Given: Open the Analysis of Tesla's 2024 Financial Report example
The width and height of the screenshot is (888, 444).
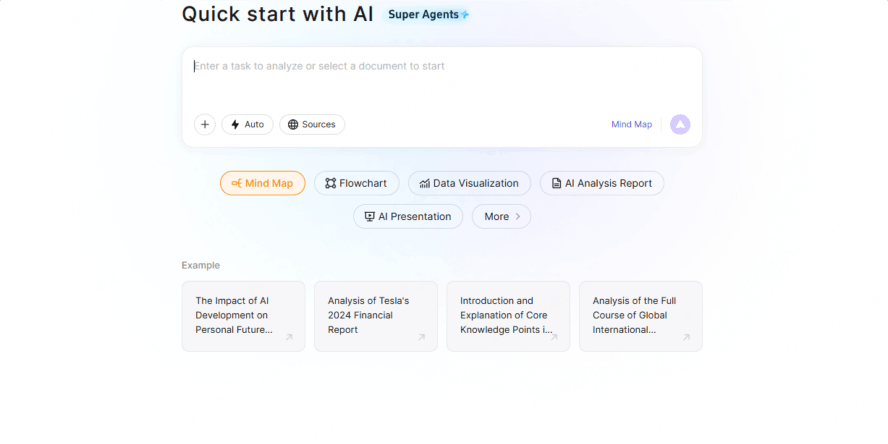Looking at the screenshot, I should point(370,314).
